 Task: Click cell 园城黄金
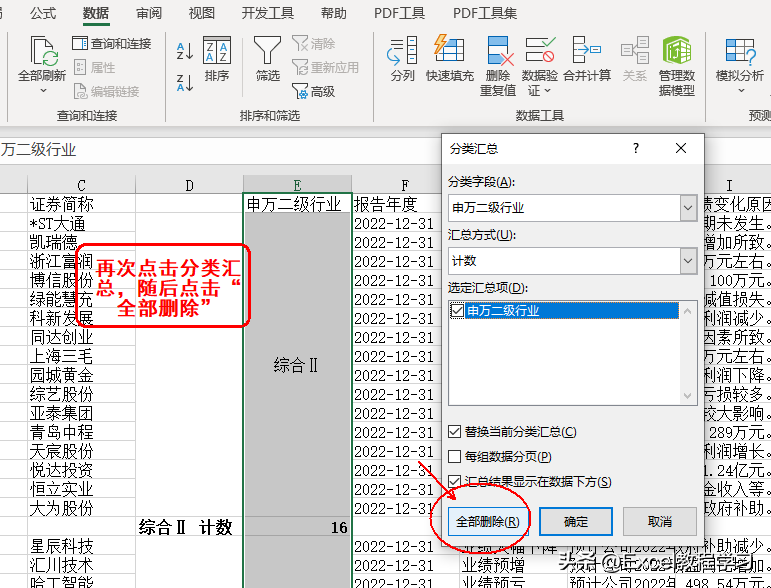(x=81, y=375)
